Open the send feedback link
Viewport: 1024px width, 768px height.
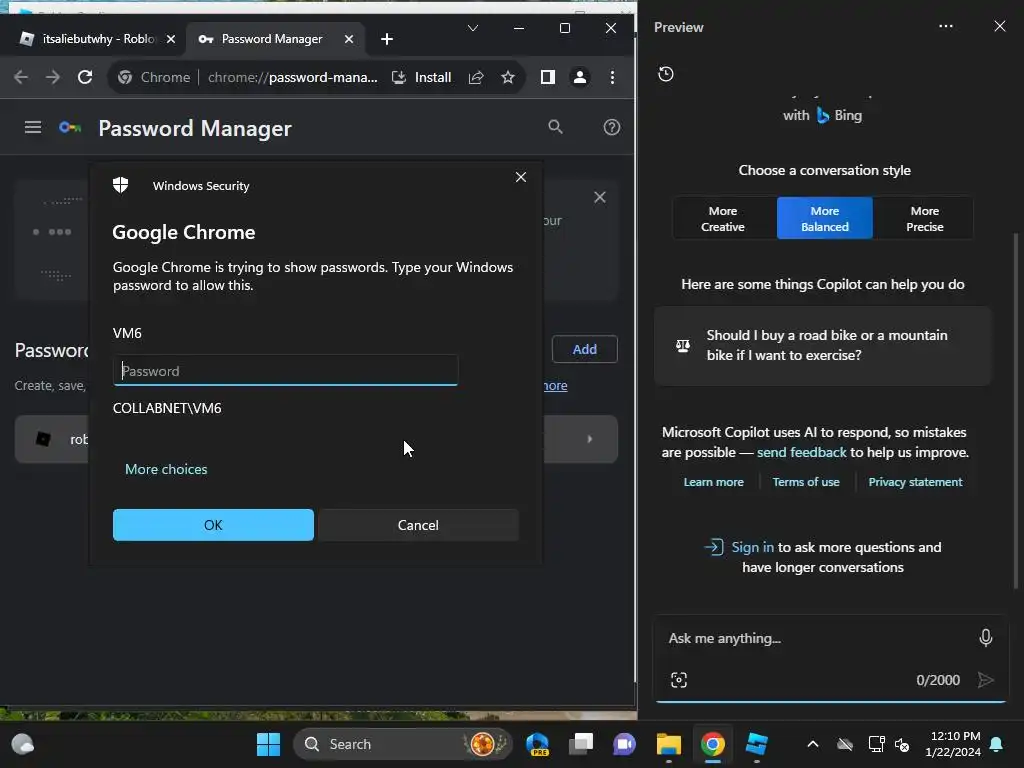(801, 452)
